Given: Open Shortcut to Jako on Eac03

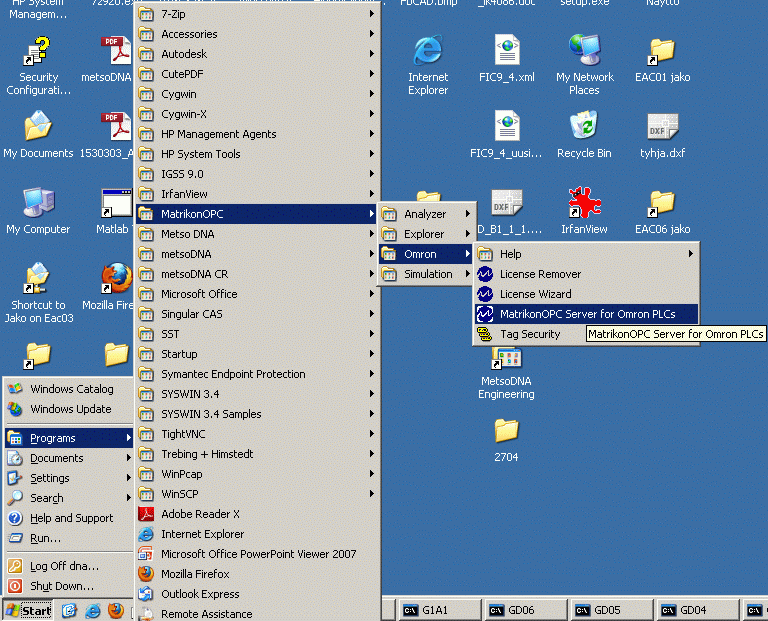Looking at the screenshot, I should [x=38, y=279].
